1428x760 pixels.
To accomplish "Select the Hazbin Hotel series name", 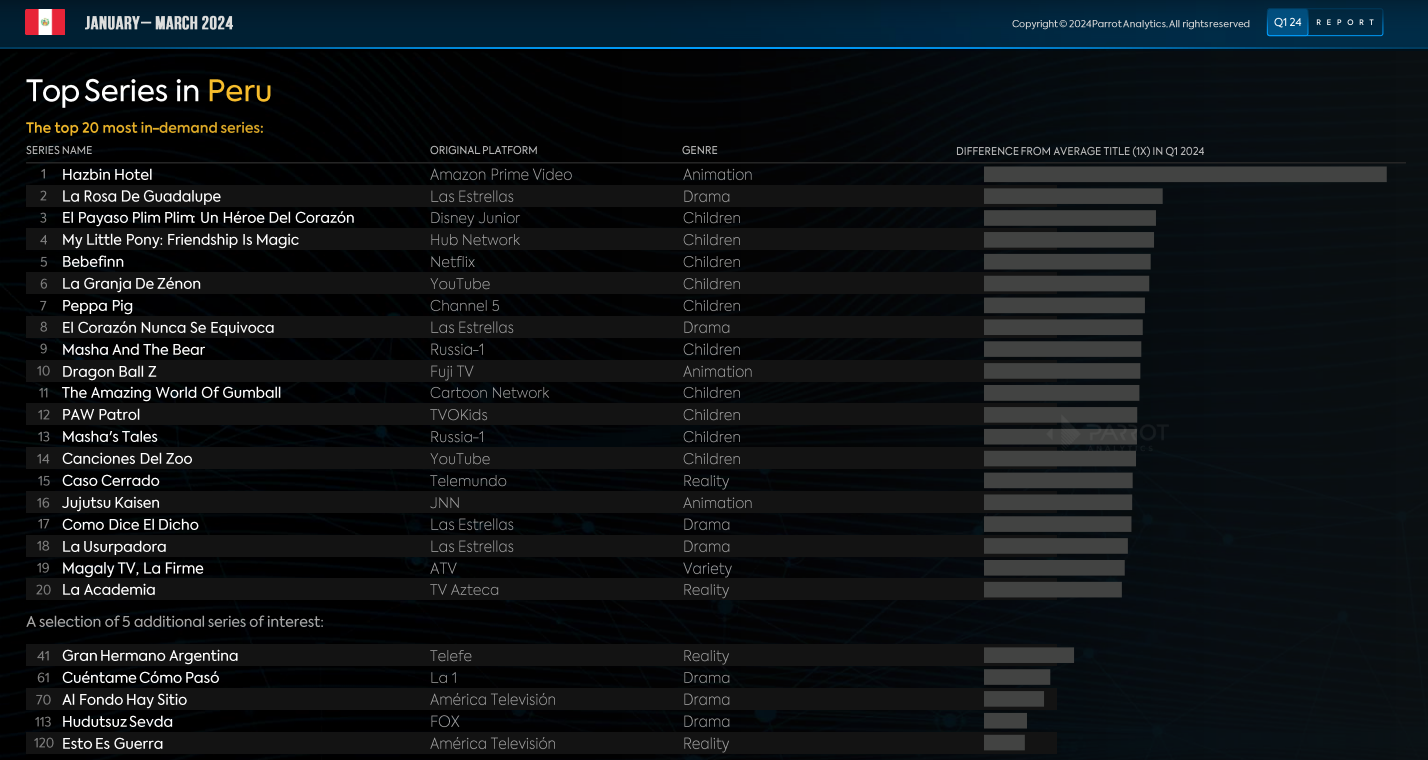I will 107,175.
